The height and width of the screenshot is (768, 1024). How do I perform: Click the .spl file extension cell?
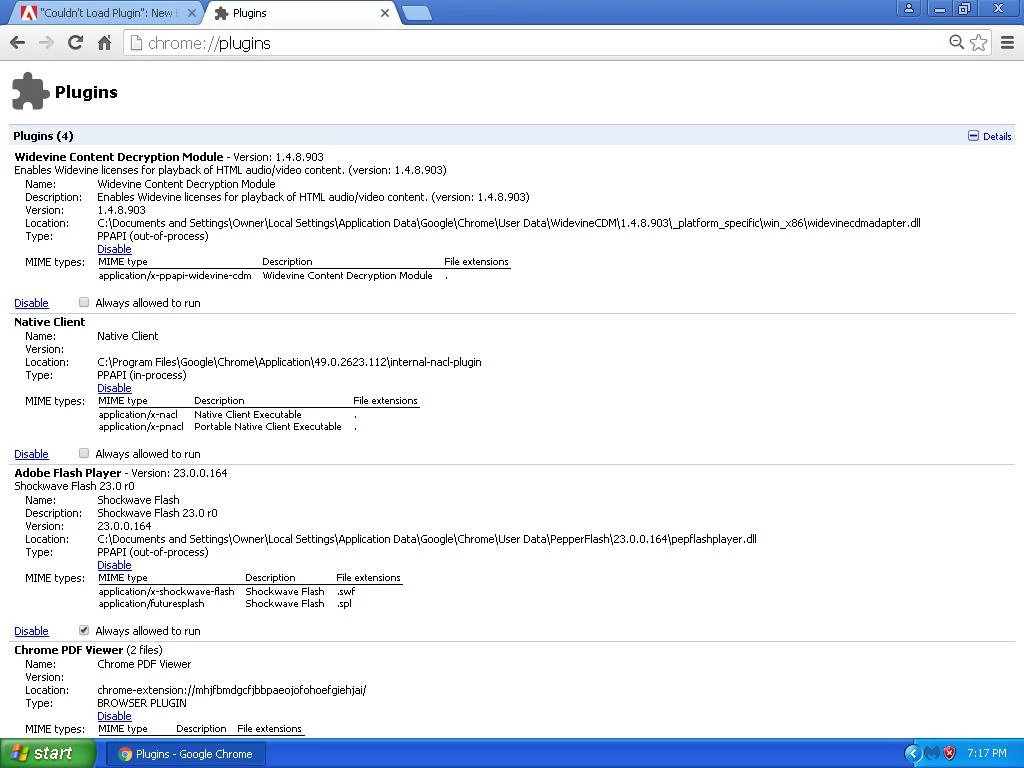344,603
